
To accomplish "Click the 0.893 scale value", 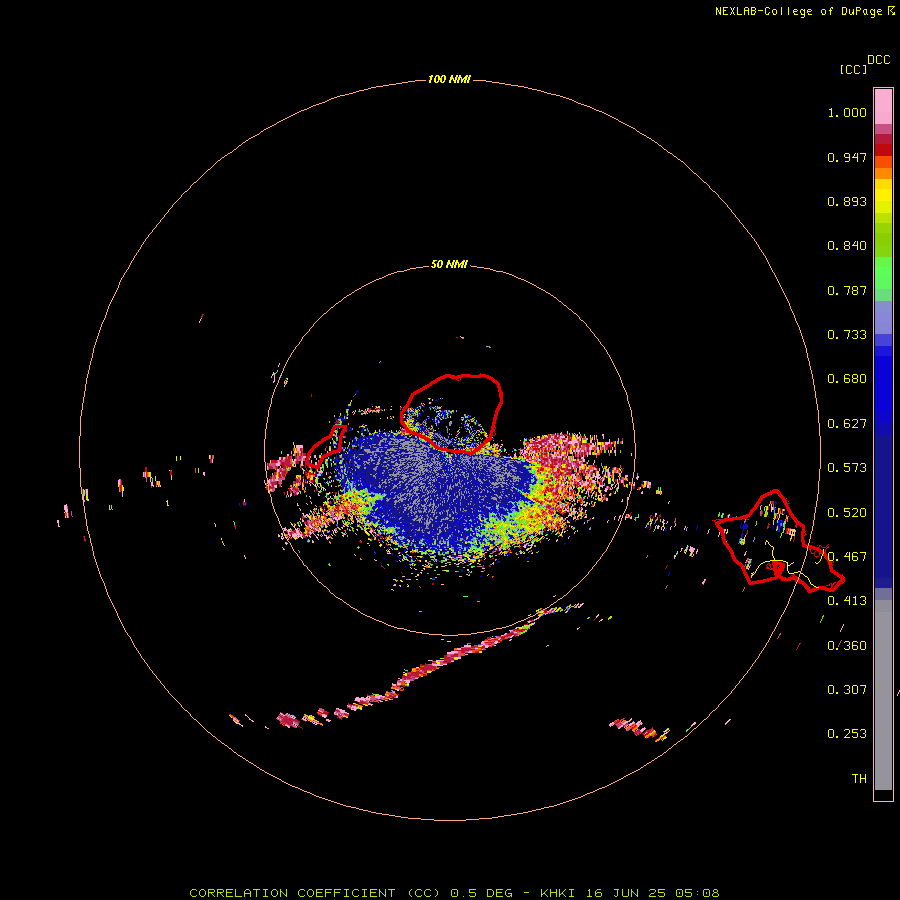I will (x=847, y=201).
